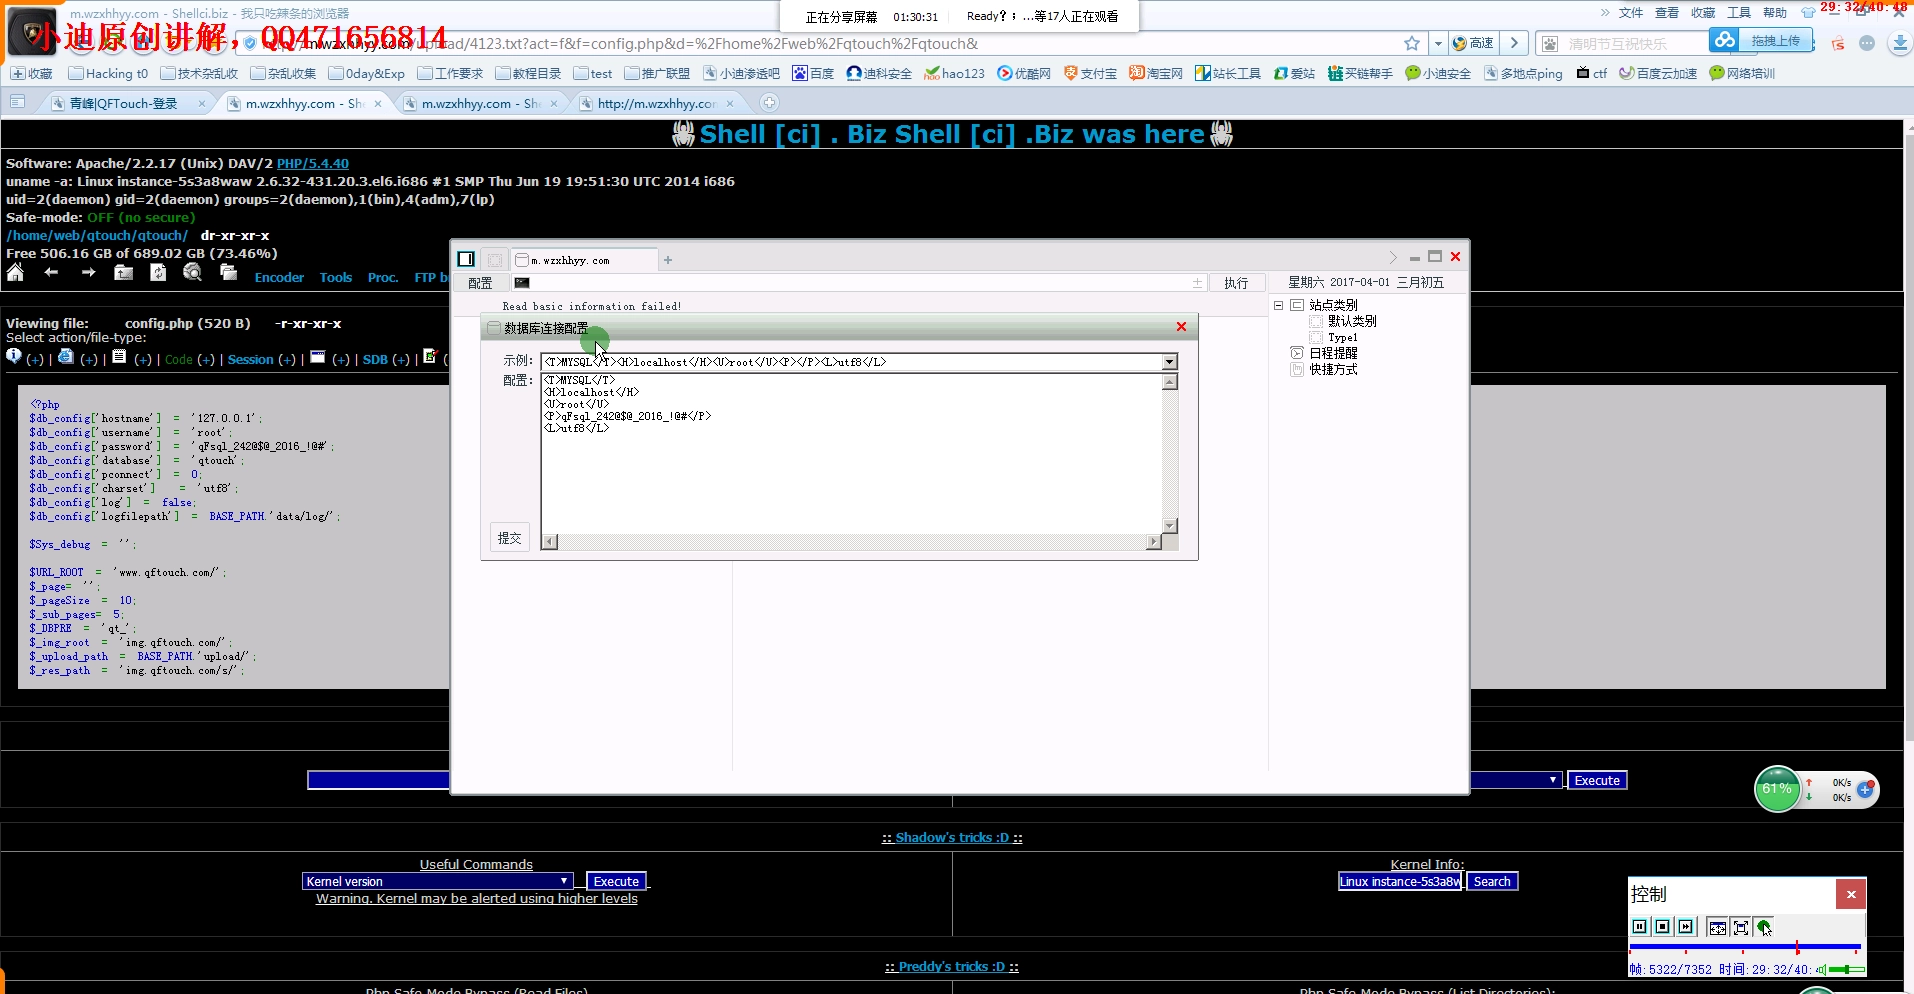Open the Shadow's tricks :D link
The height and width of the screenshot is (994, 1914).
point(951,837)
